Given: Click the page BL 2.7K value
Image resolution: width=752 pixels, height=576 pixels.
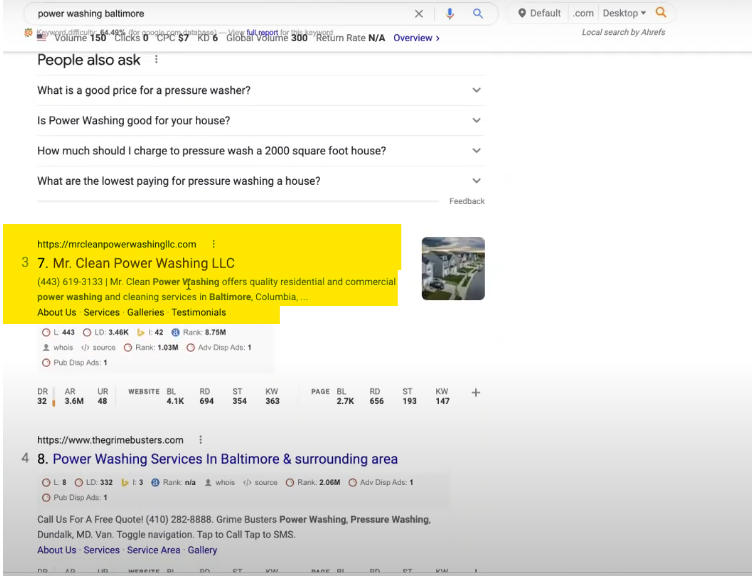Looking at the screenshot, I should coord(345,401).
